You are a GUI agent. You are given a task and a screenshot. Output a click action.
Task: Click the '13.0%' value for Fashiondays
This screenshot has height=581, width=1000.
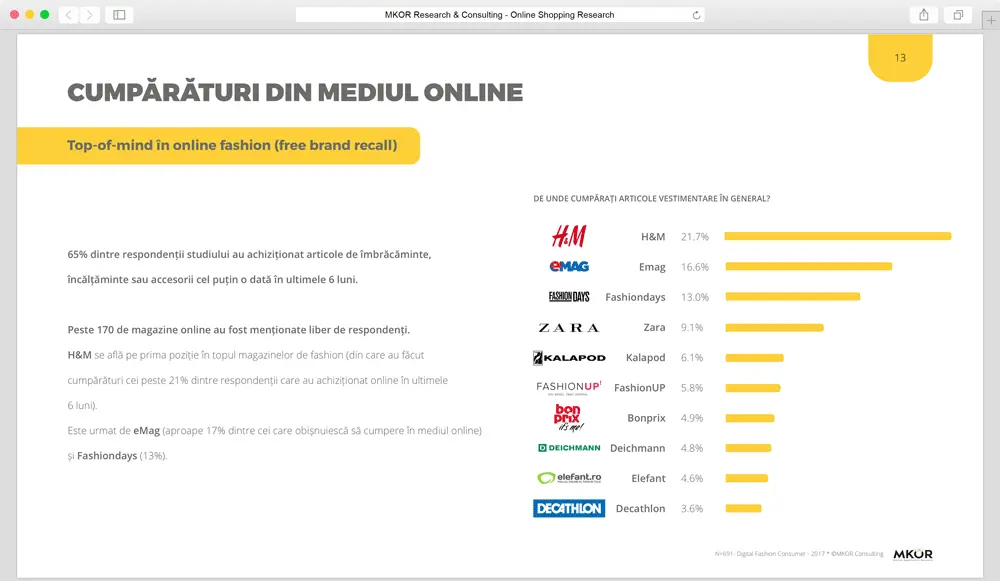click(695, 297)
